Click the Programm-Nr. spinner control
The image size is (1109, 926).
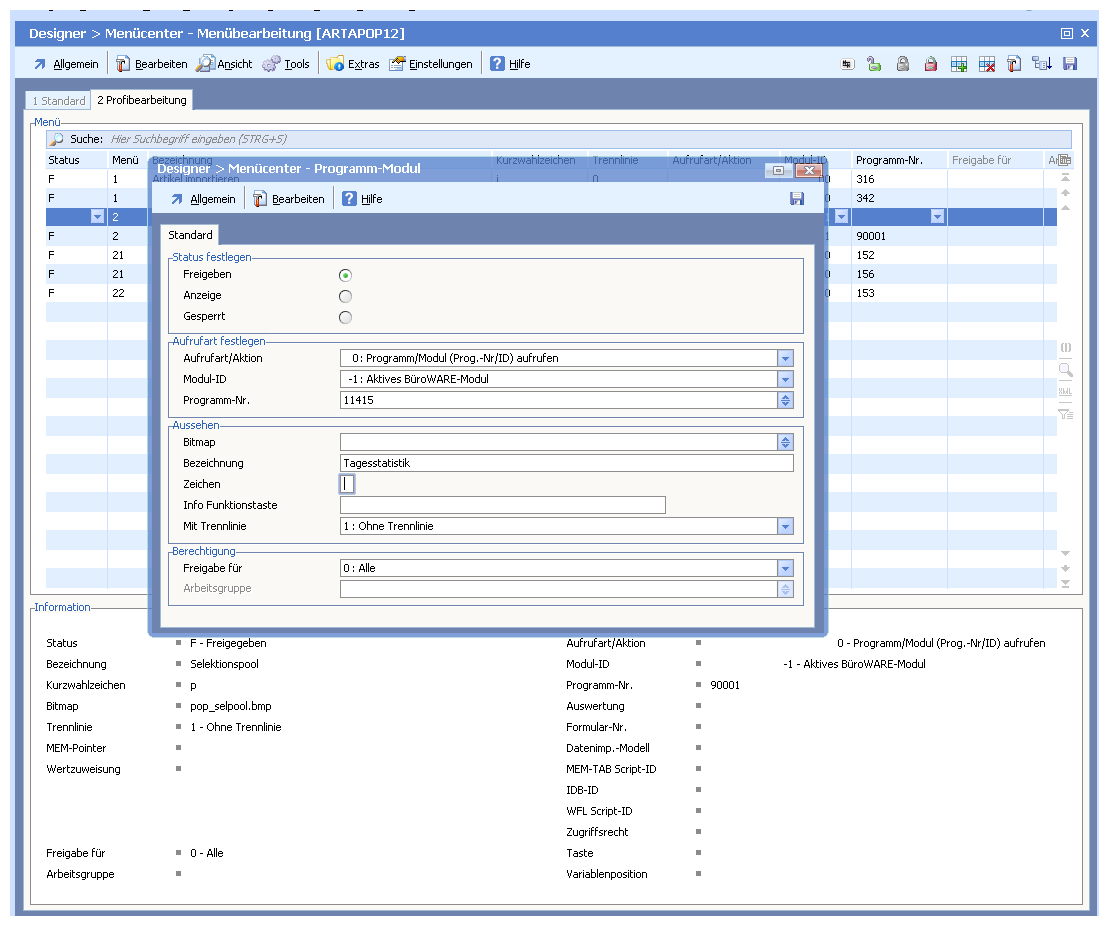(x=785, y=400)
